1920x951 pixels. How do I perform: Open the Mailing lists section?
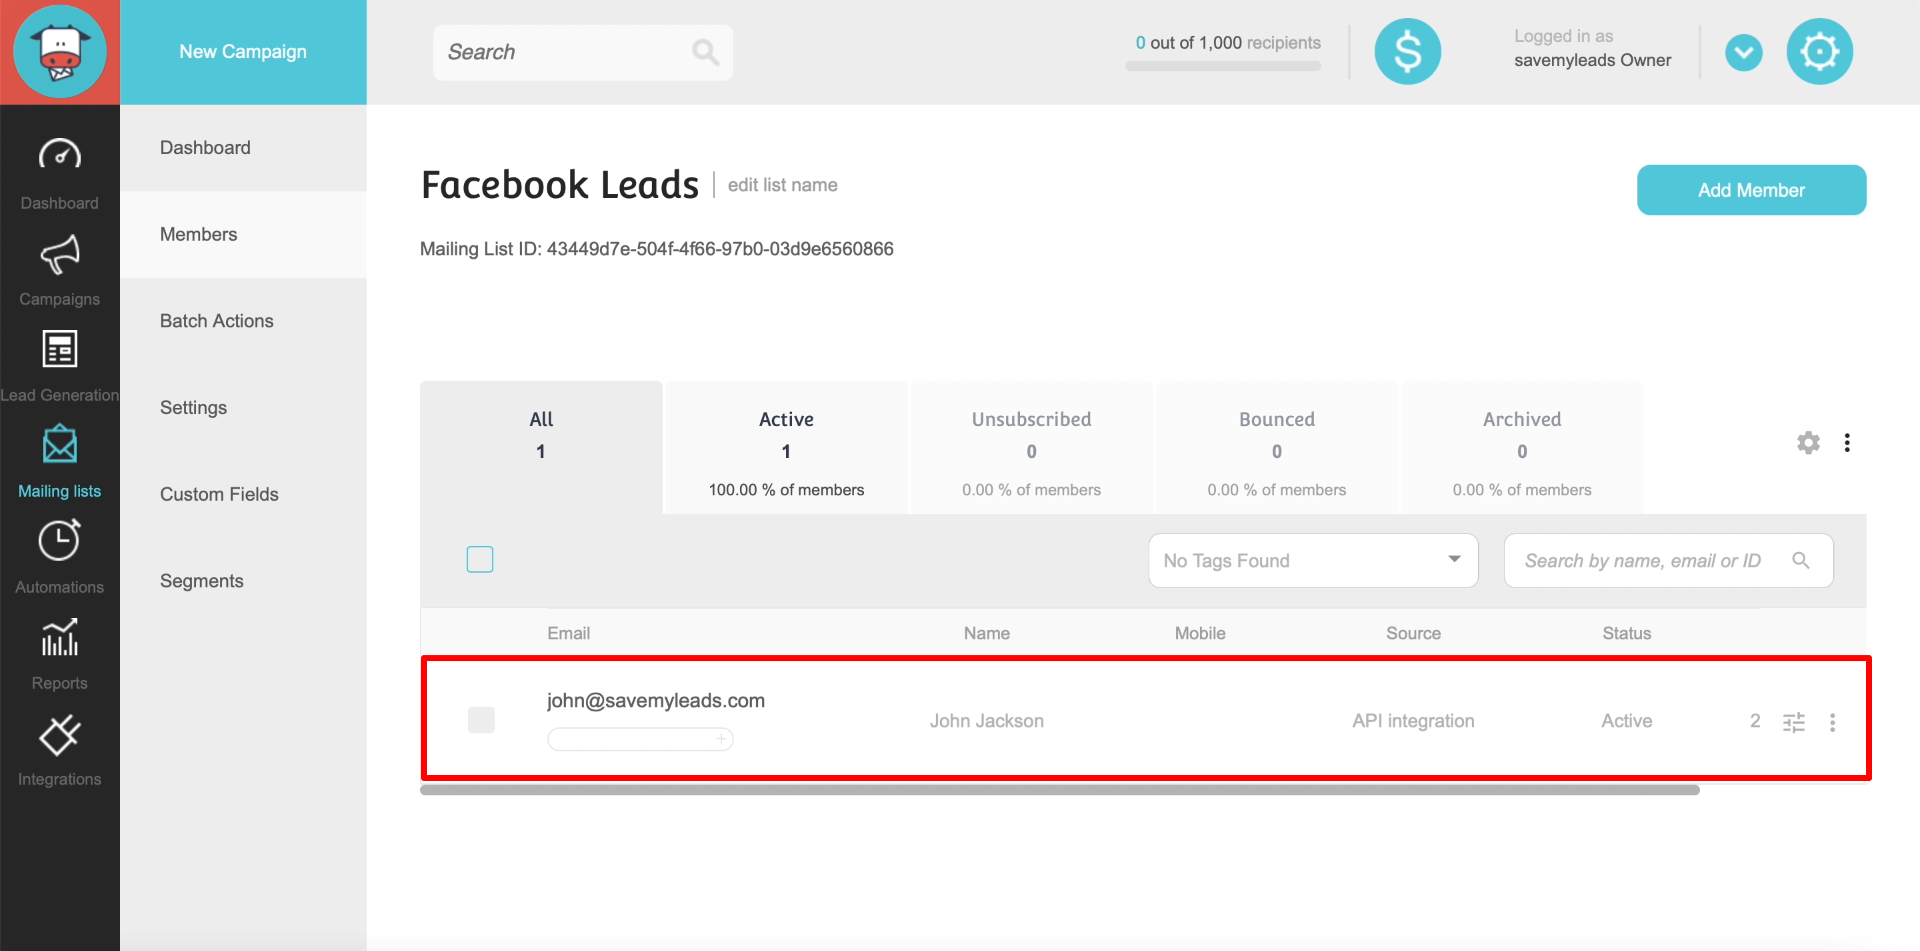tap(60, 462)
